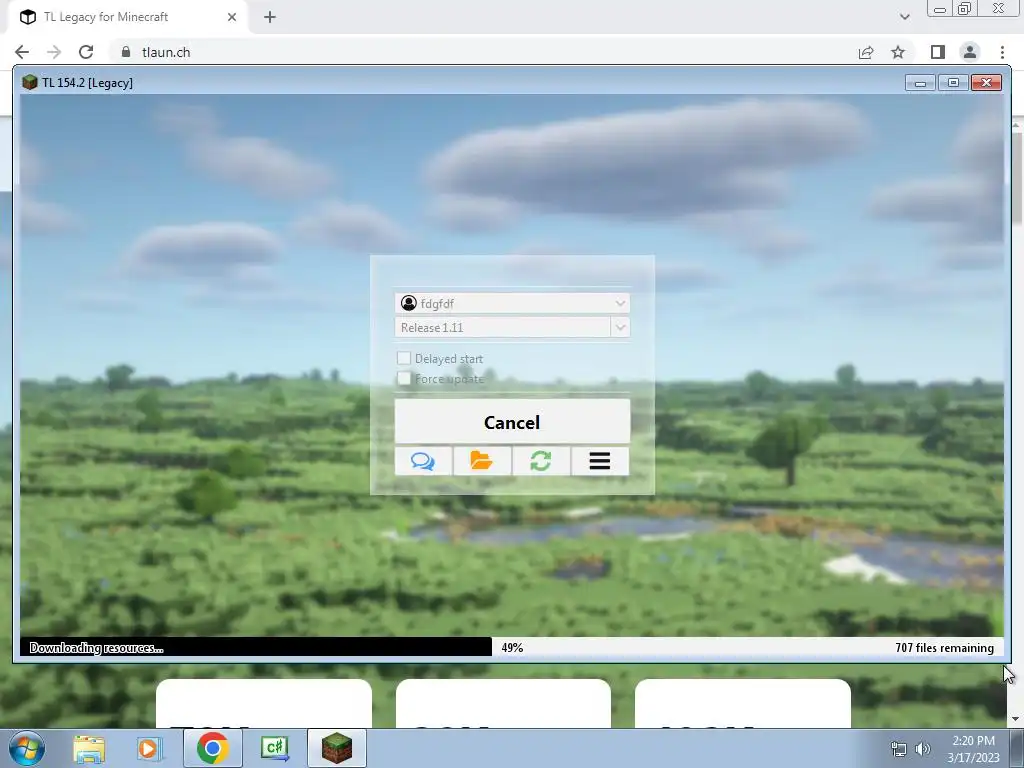1024x768 pixels.
Task: Expand the Chrome tab search chevron
Action: (x=904, y=17)
